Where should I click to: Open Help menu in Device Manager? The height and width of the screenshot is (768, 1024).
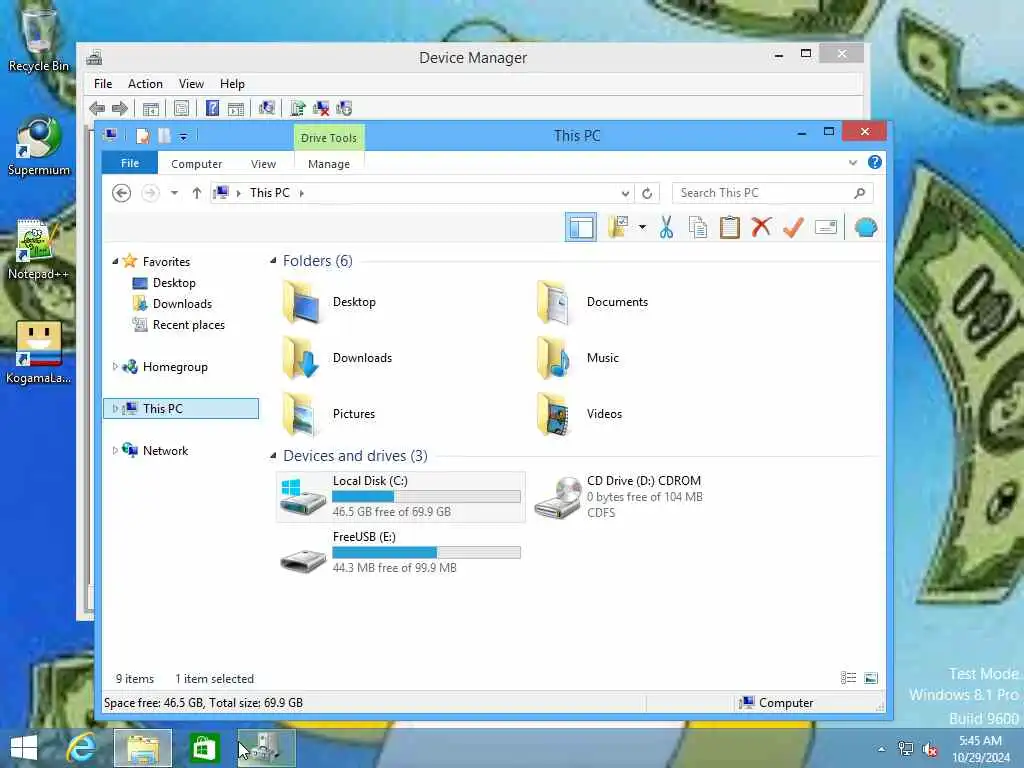(232, 84)
